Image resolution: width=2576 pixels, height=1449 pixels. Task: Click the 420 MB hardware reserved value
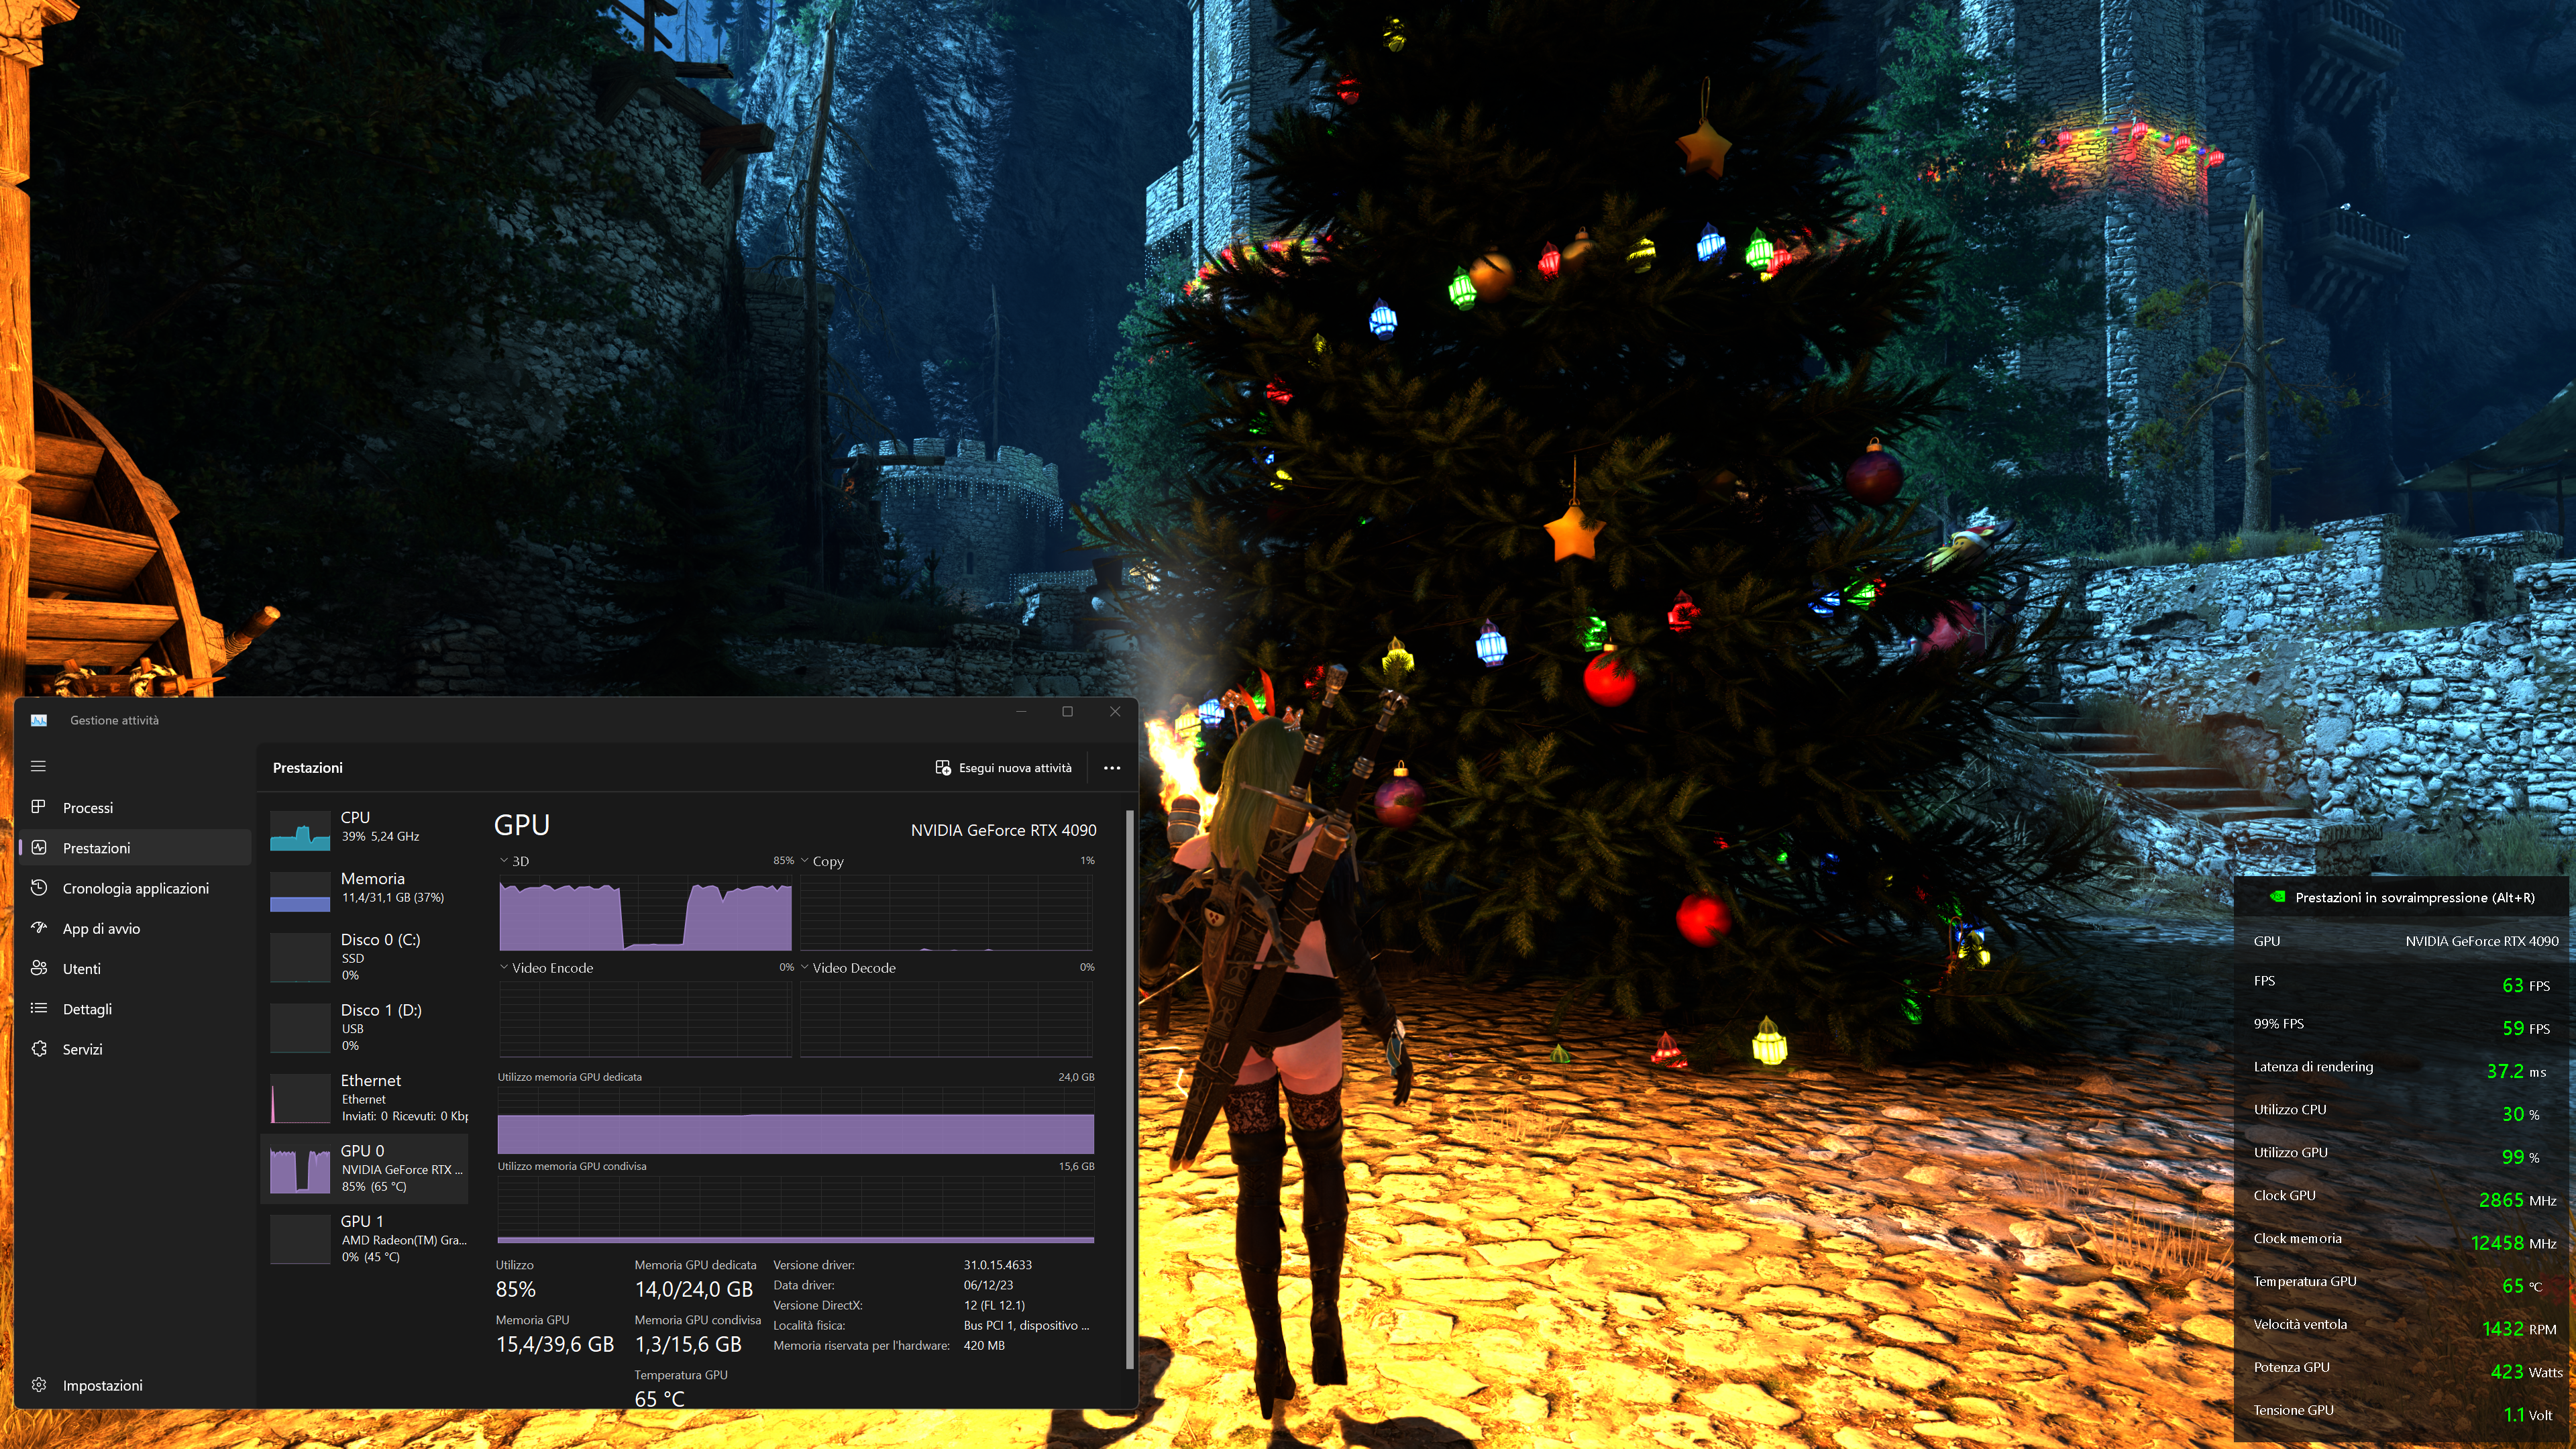(x=984, y=1345)
